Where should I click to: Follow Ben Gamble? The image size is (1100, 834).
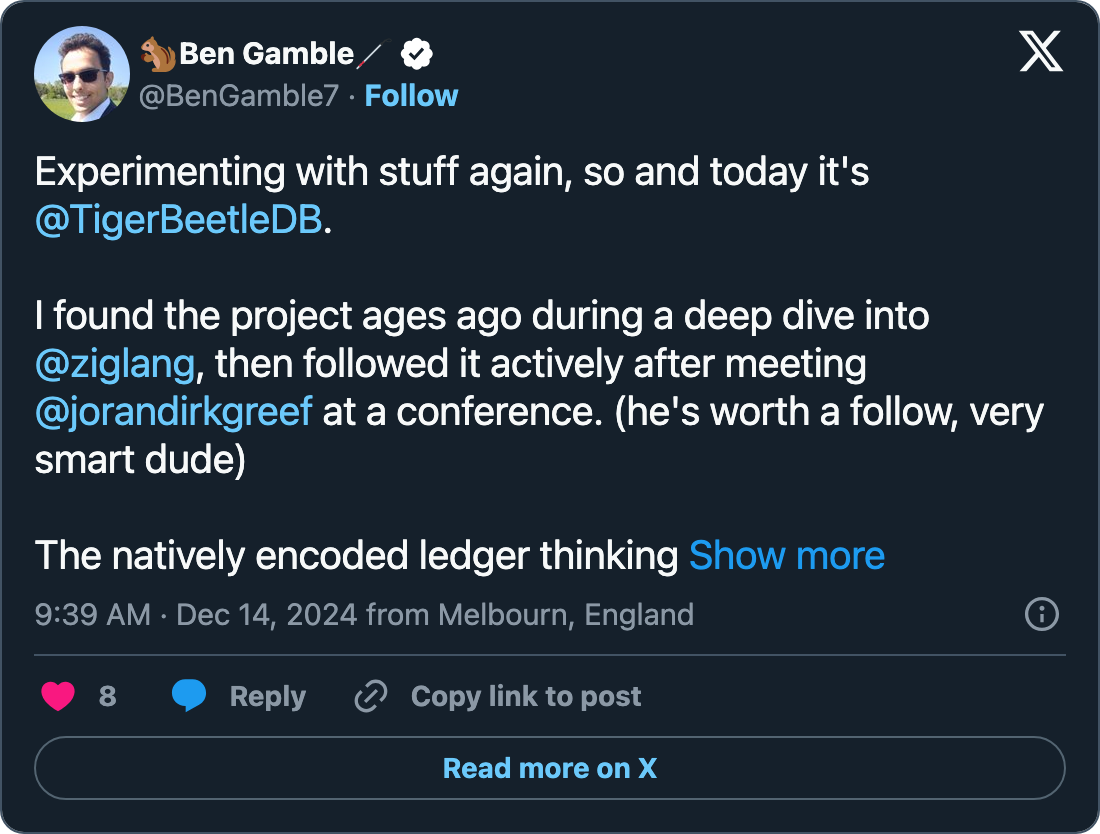(411, 96)
